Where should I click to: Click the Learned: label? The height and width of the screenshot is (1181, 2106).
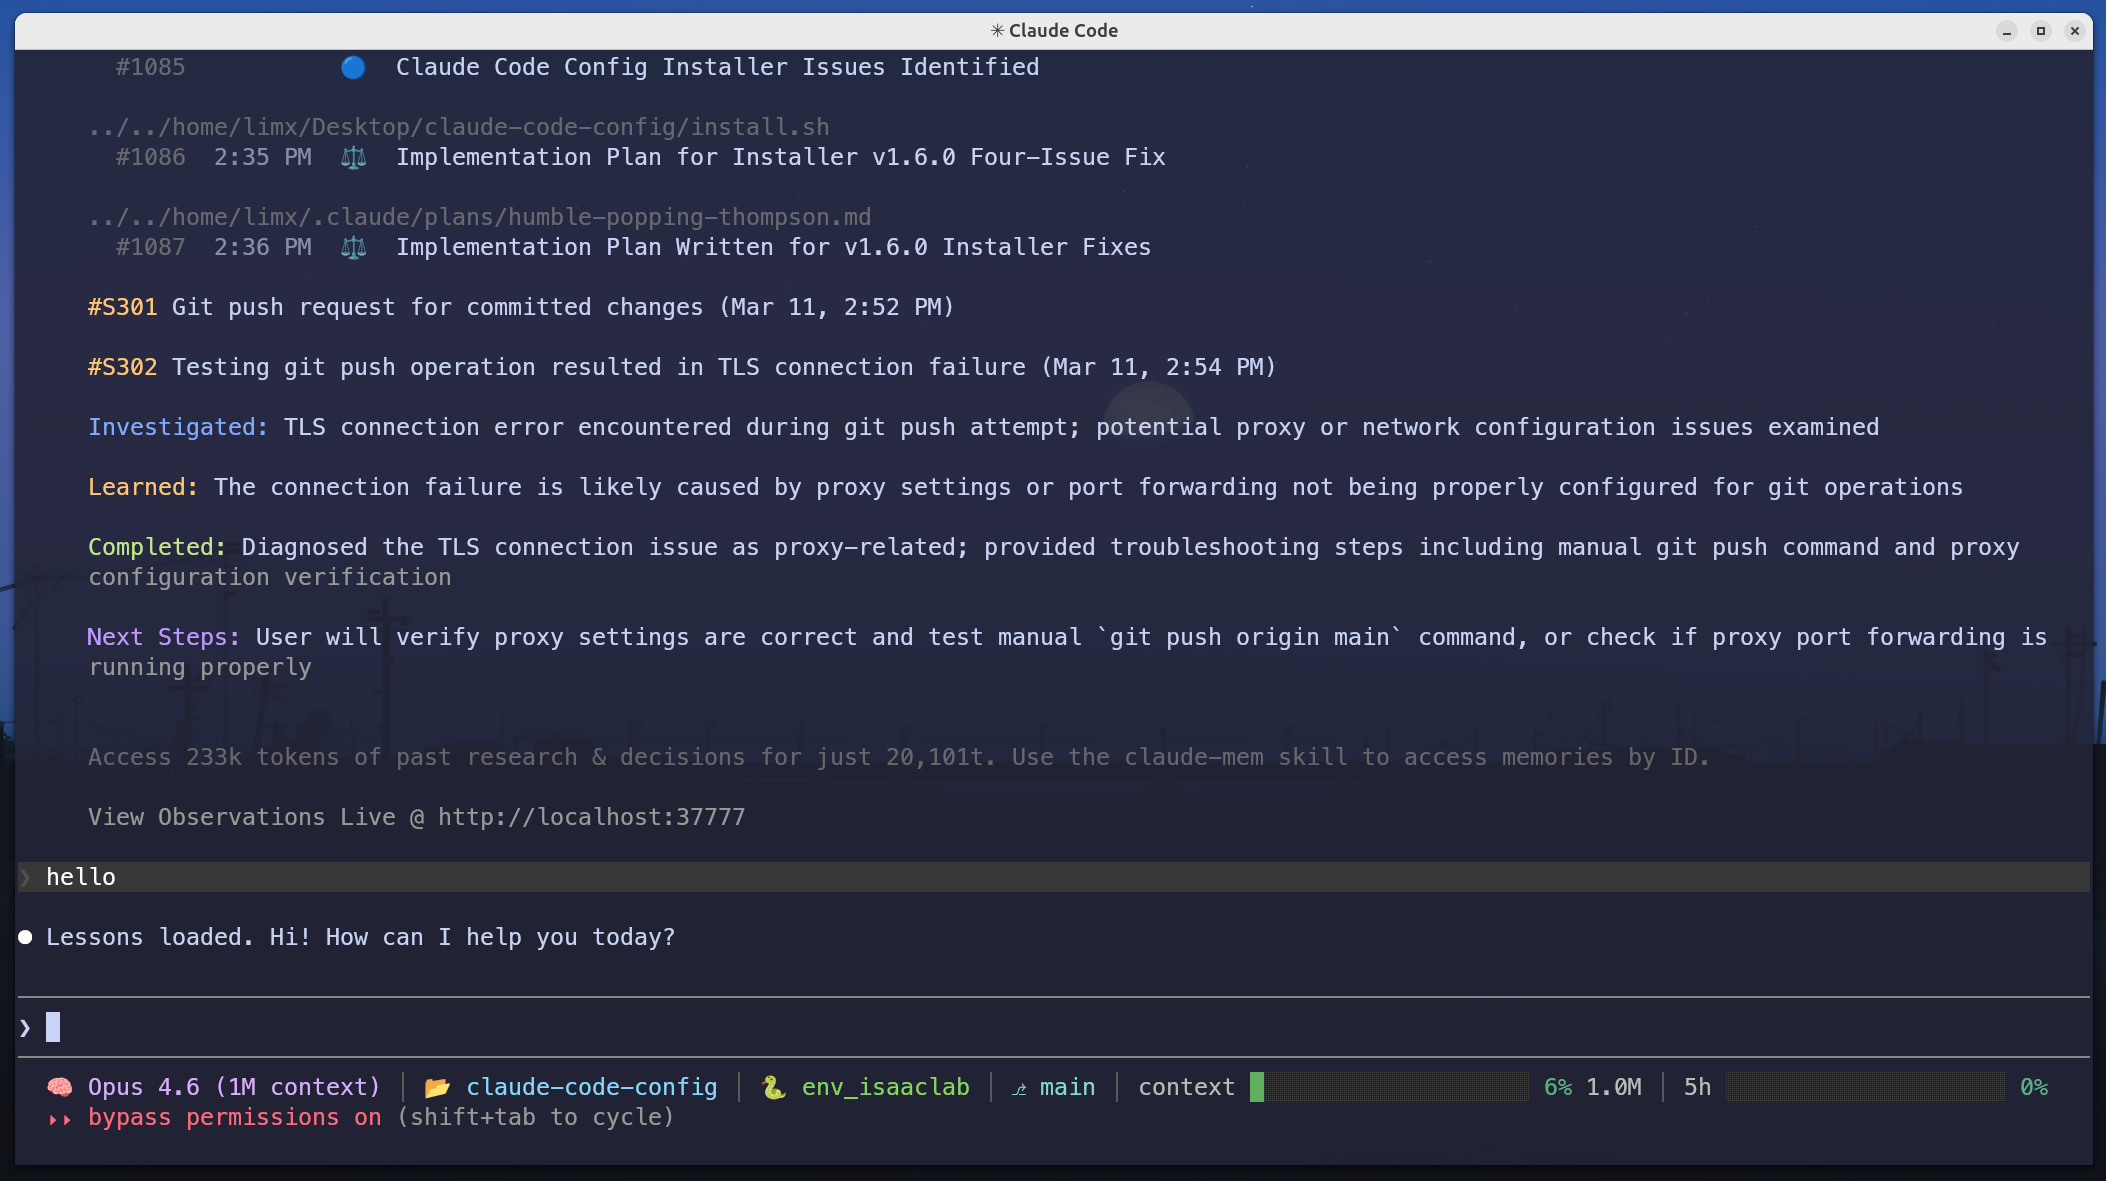pyautogui.click(x=143, y=487)
